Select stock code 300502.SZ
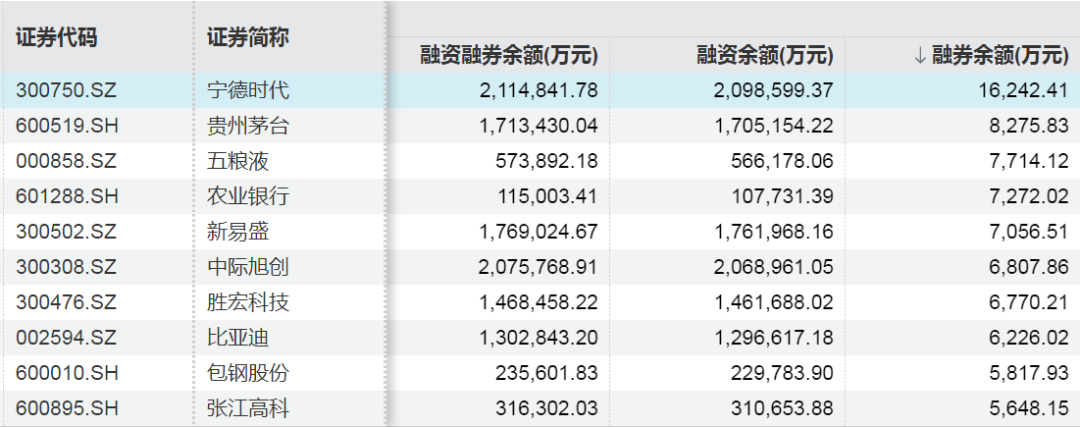Viewport: 1080px width, 427px height. pyautogui.click(x=65, y=231)
